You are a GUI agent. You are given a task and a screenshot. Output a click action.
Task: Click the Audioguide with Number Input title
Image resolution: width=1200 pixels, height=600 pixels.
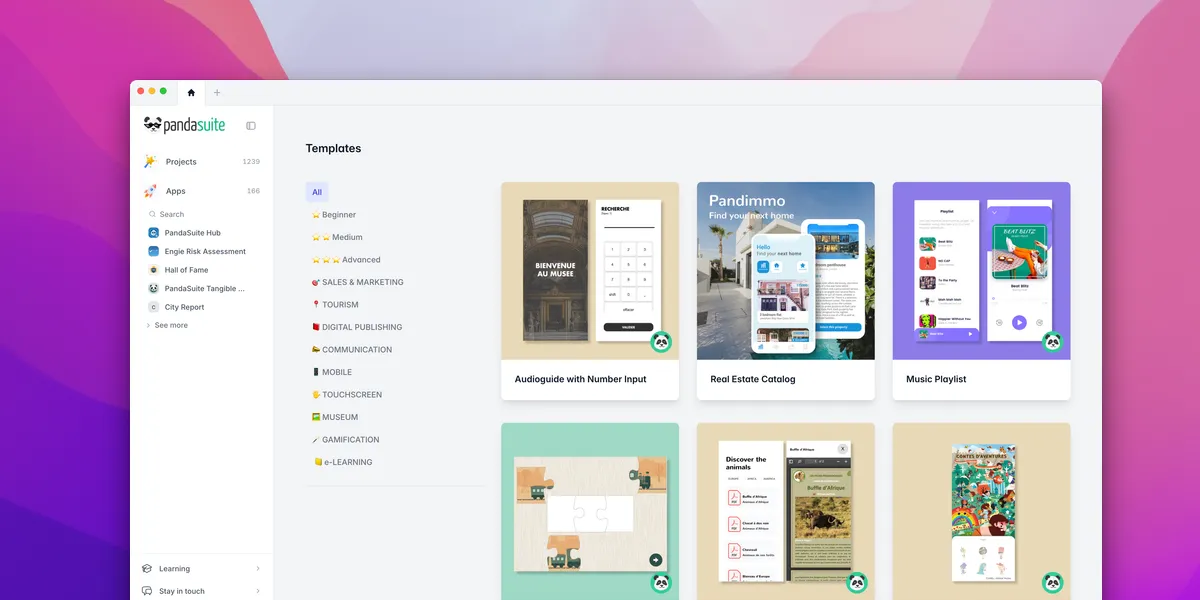(580, 380)
